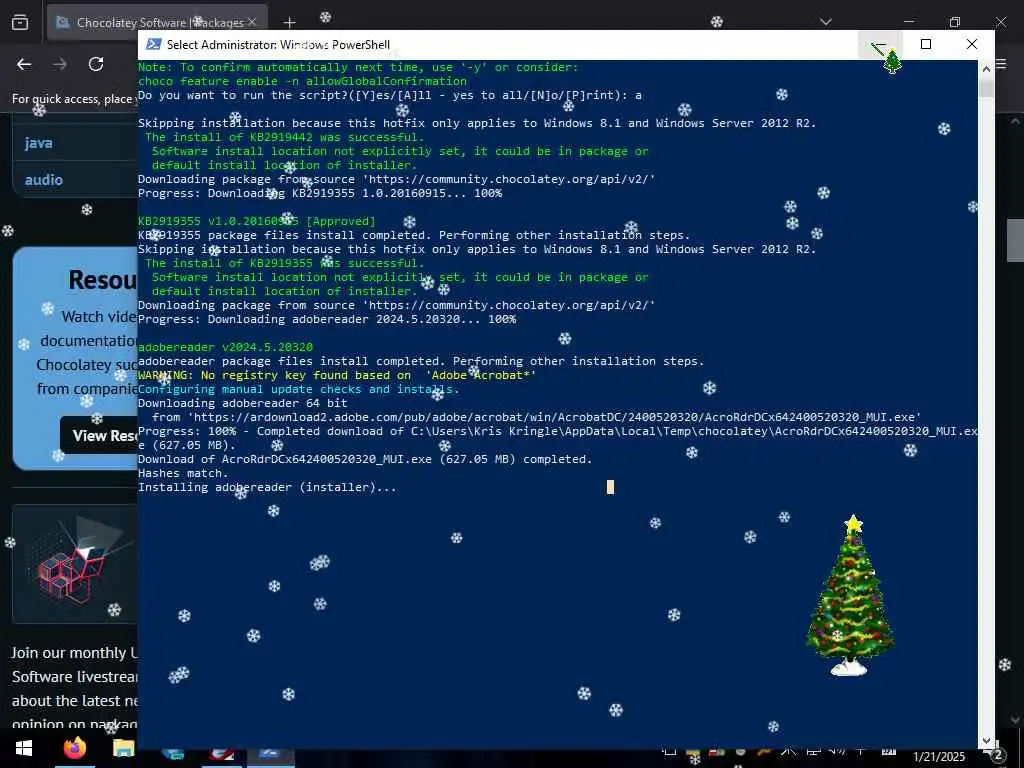Go back in the browser
Screen dimensions: 1024x768
point(24,64)
